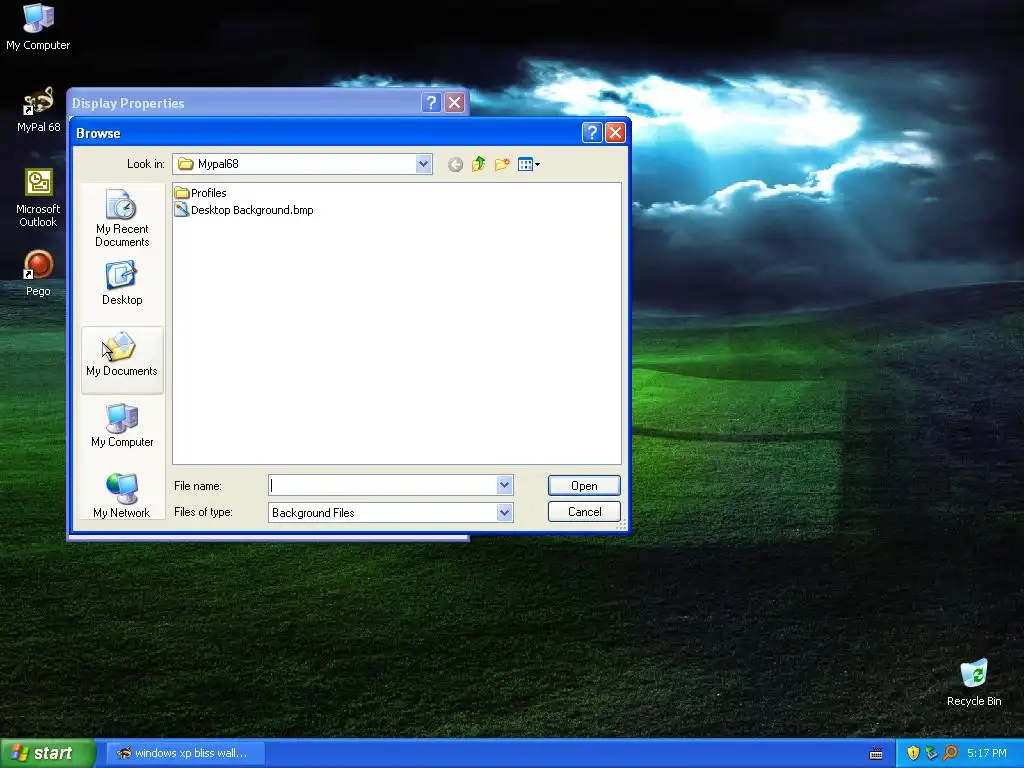Select the MyPal 68 desktop shortcut
Image resolution: width=1024 pixels, height=768 pixels.
(x=38, y=110)
